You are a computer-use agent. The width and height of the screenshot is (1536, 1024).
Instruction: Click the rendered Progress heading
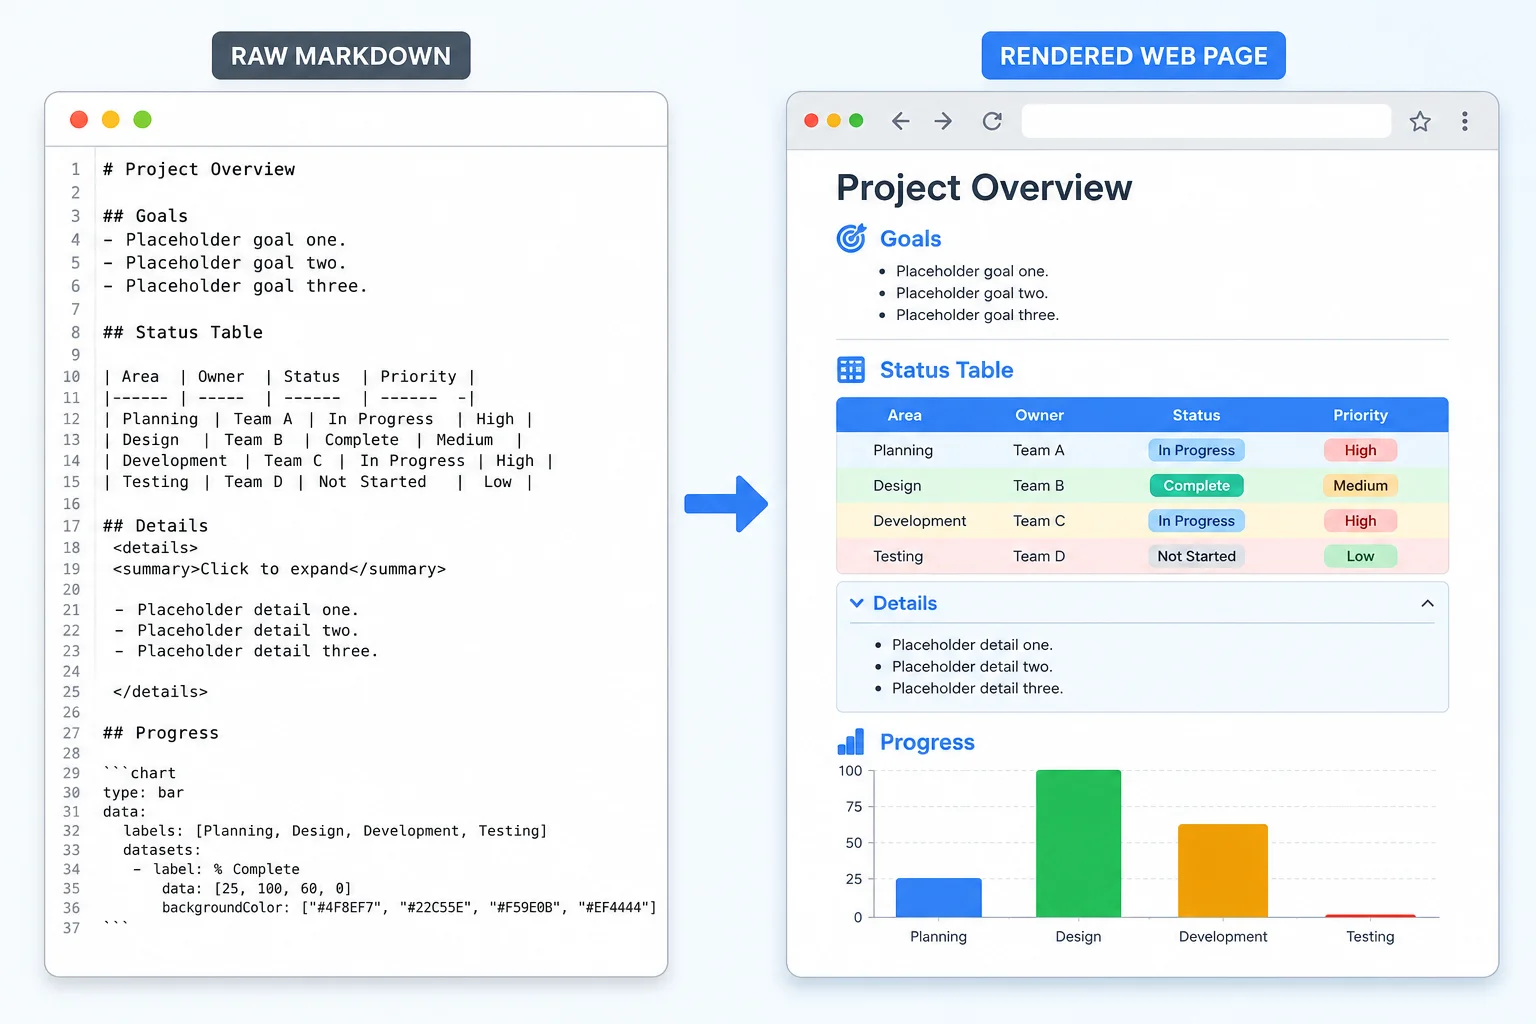coord(927,742)
